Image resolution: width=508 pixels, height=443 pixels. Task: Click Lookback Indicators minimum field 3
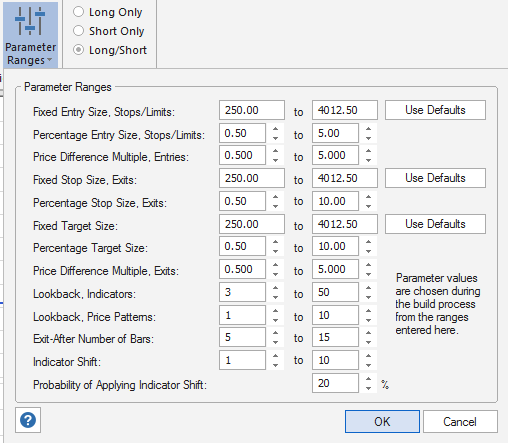242,292
